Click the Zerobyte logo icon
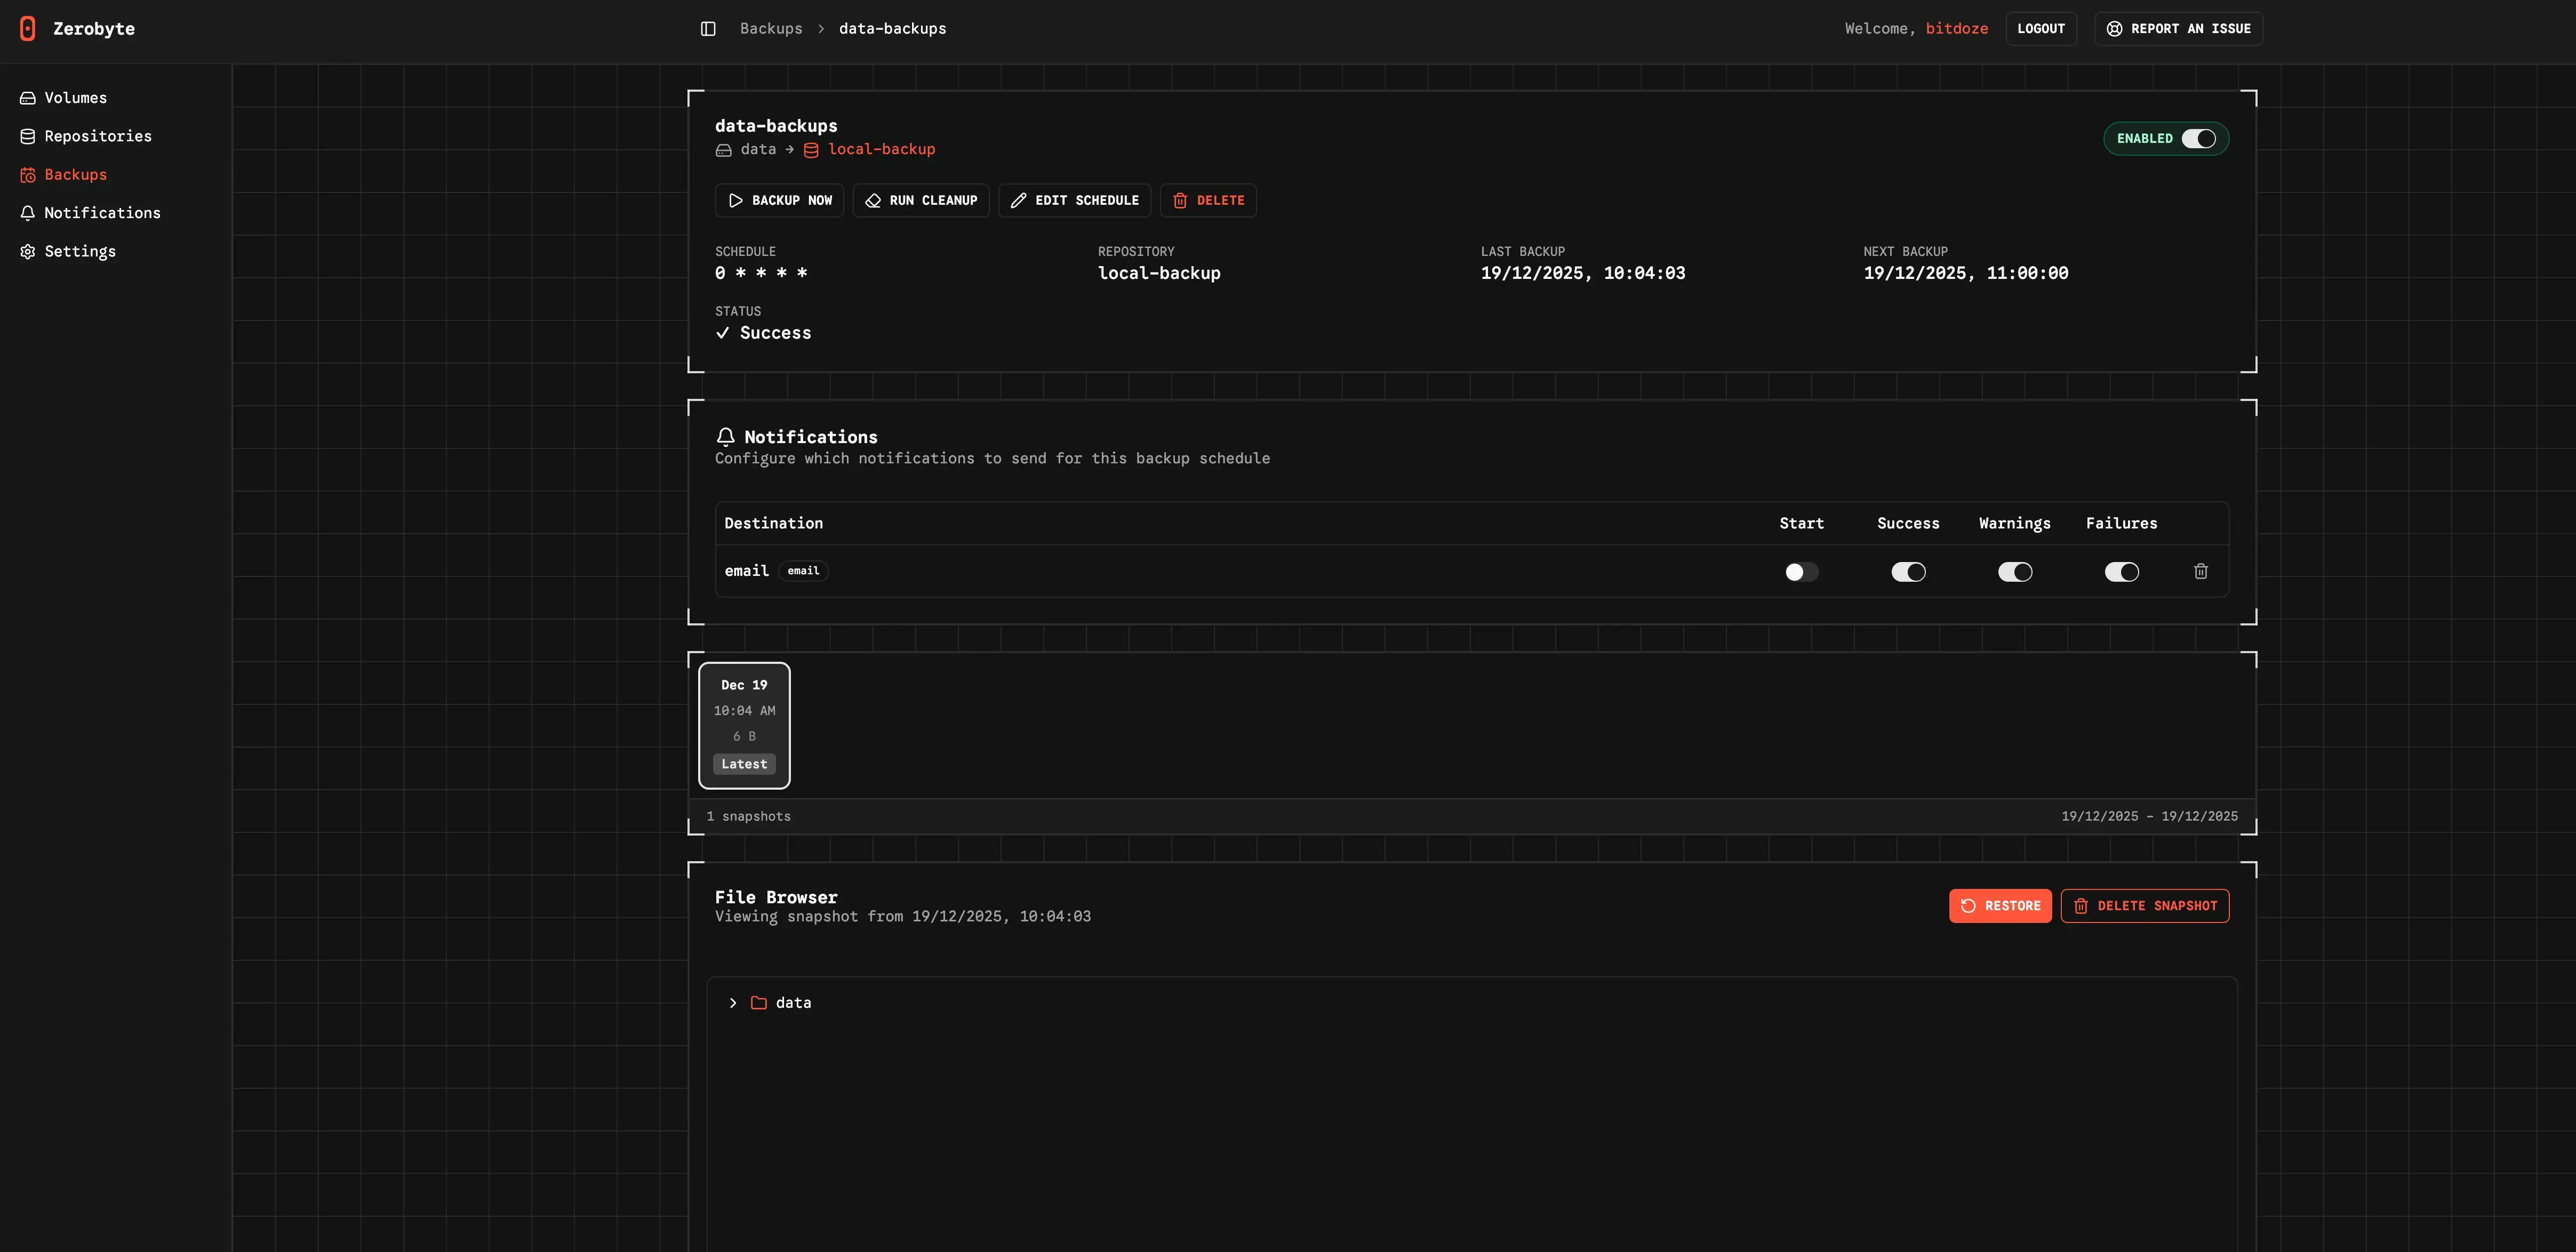The image size is (2576, 1252). [x=28, y=29]
